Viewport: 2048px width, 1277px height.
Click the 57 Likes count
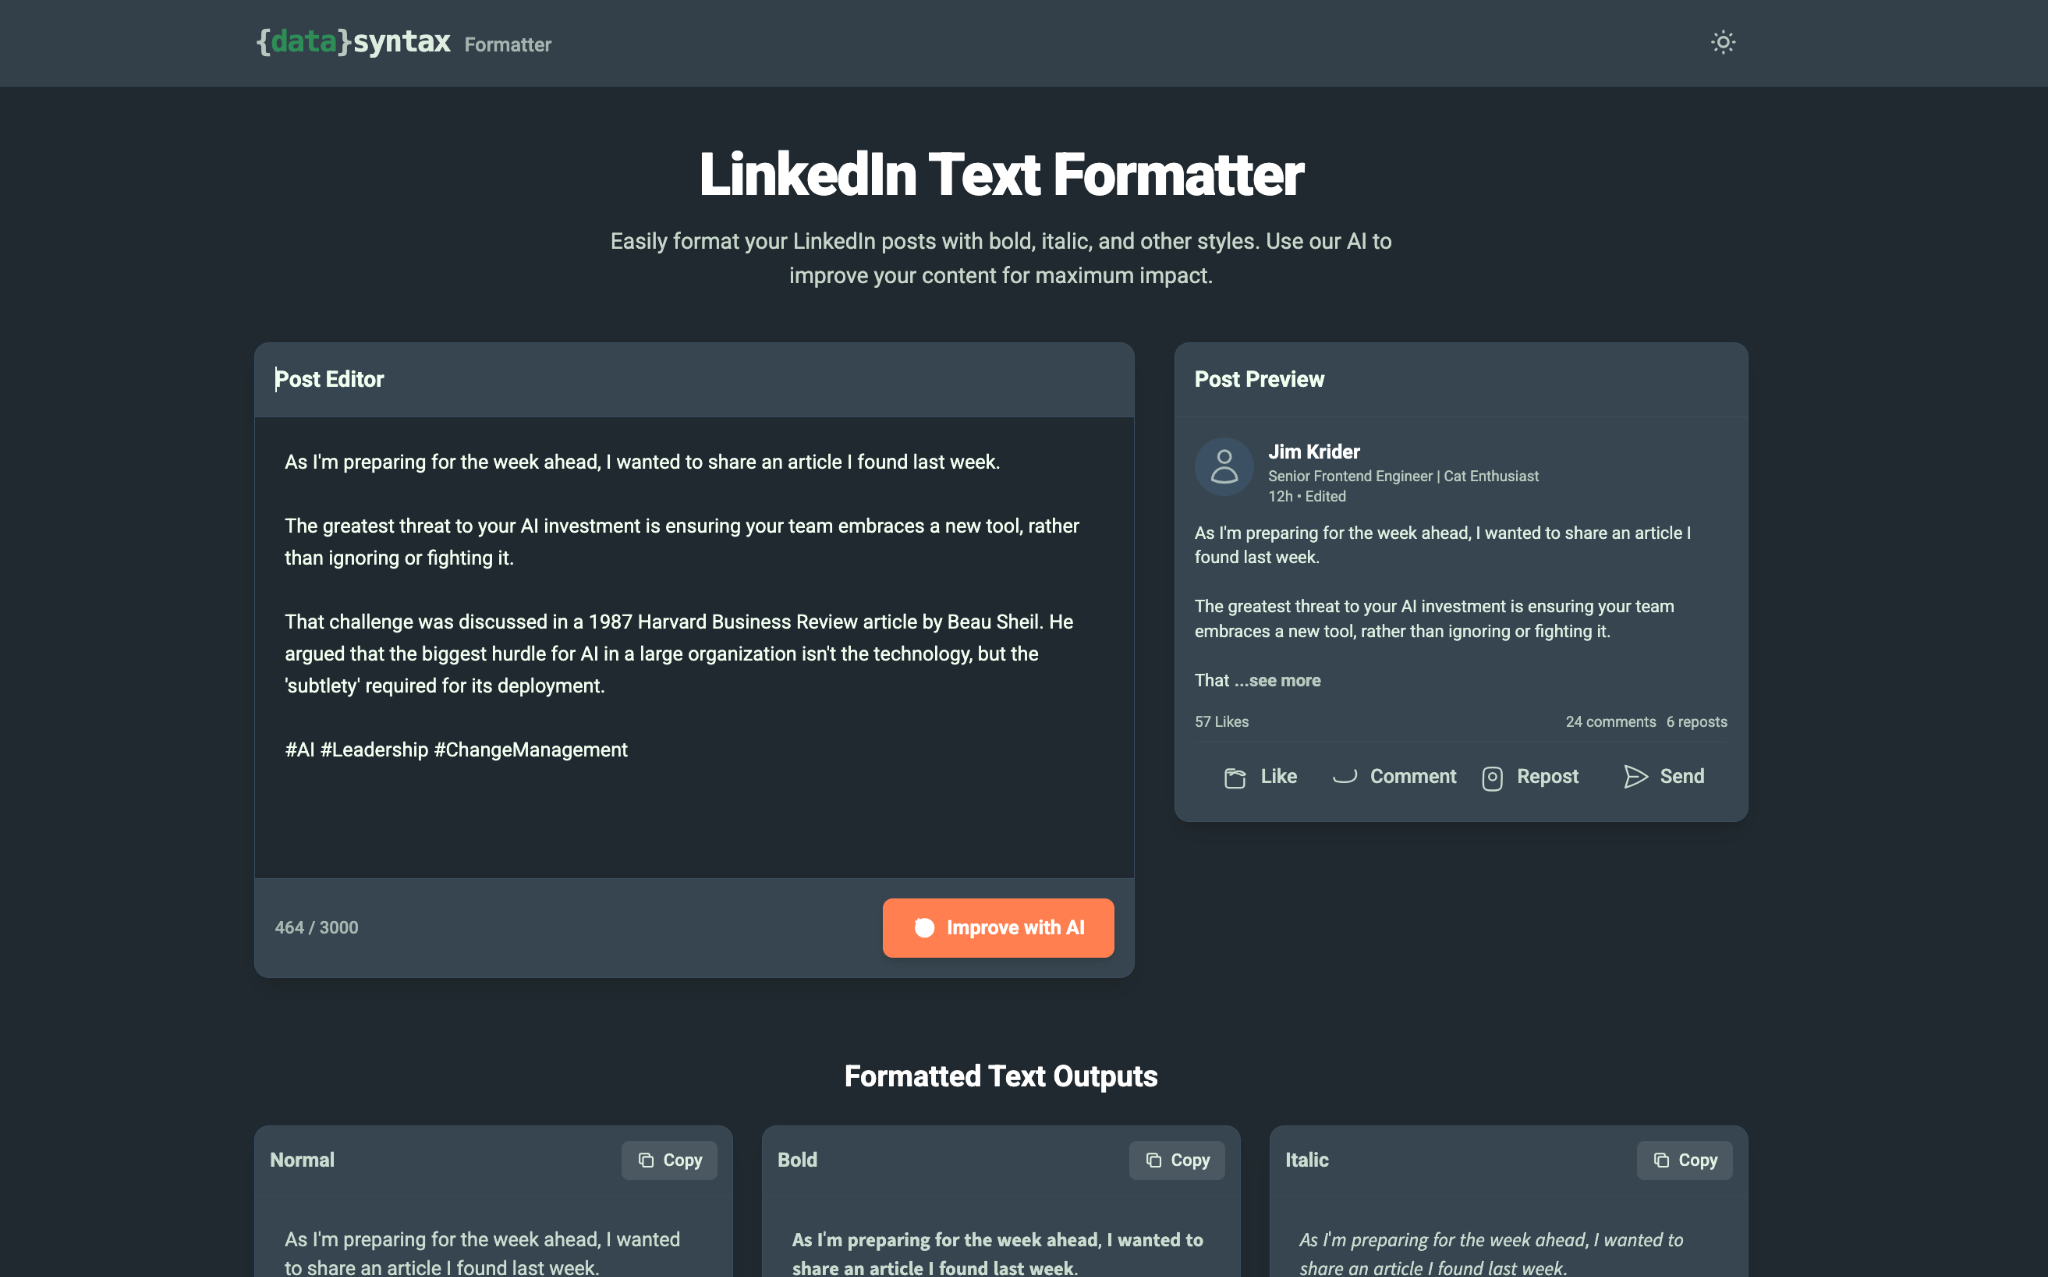(1222, 722)
